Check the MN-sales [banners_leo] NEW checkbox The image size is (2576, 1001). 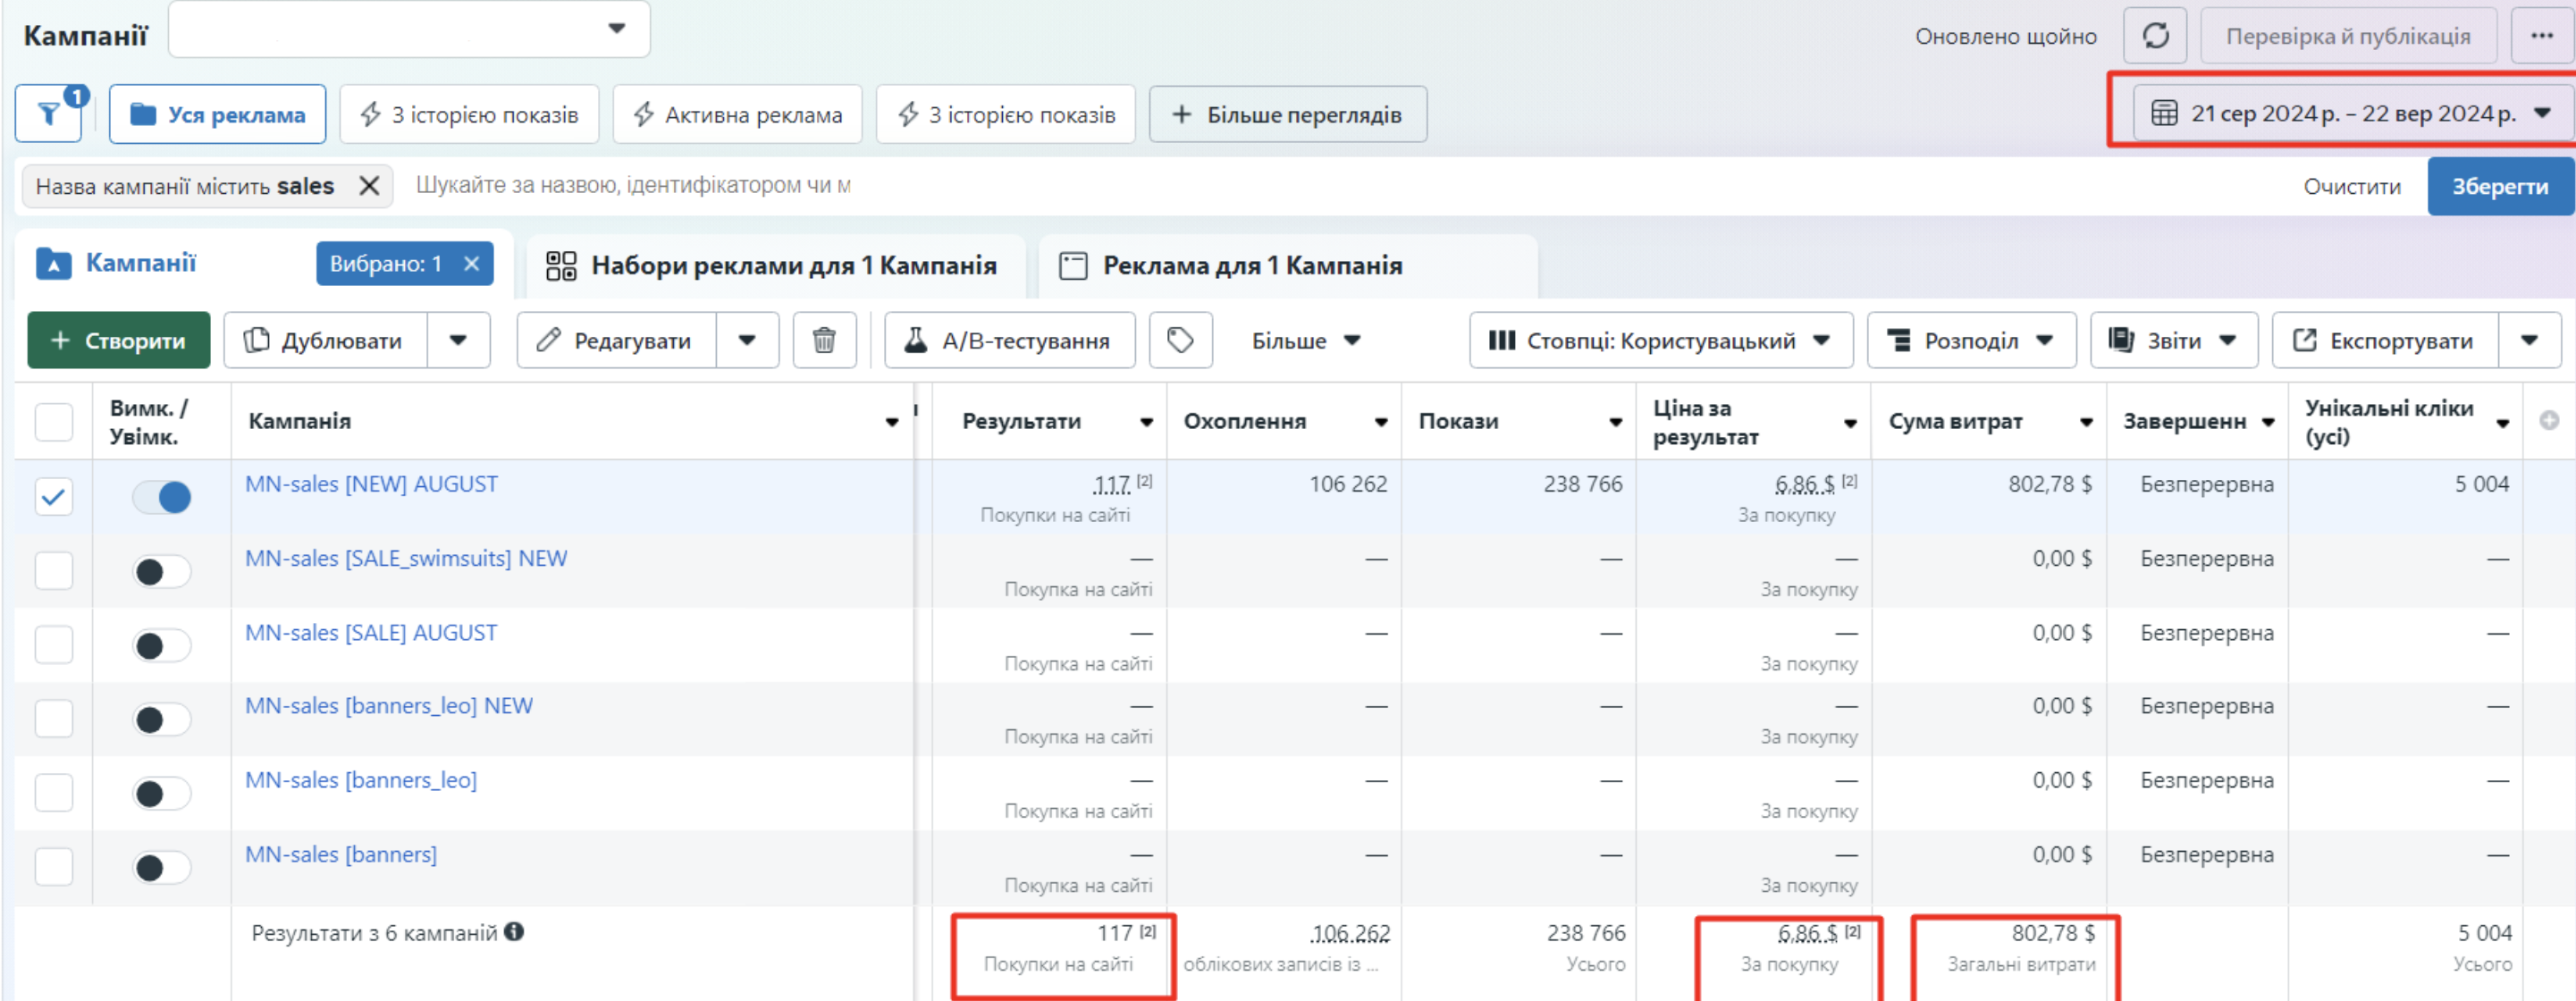[x=54, y=718]
